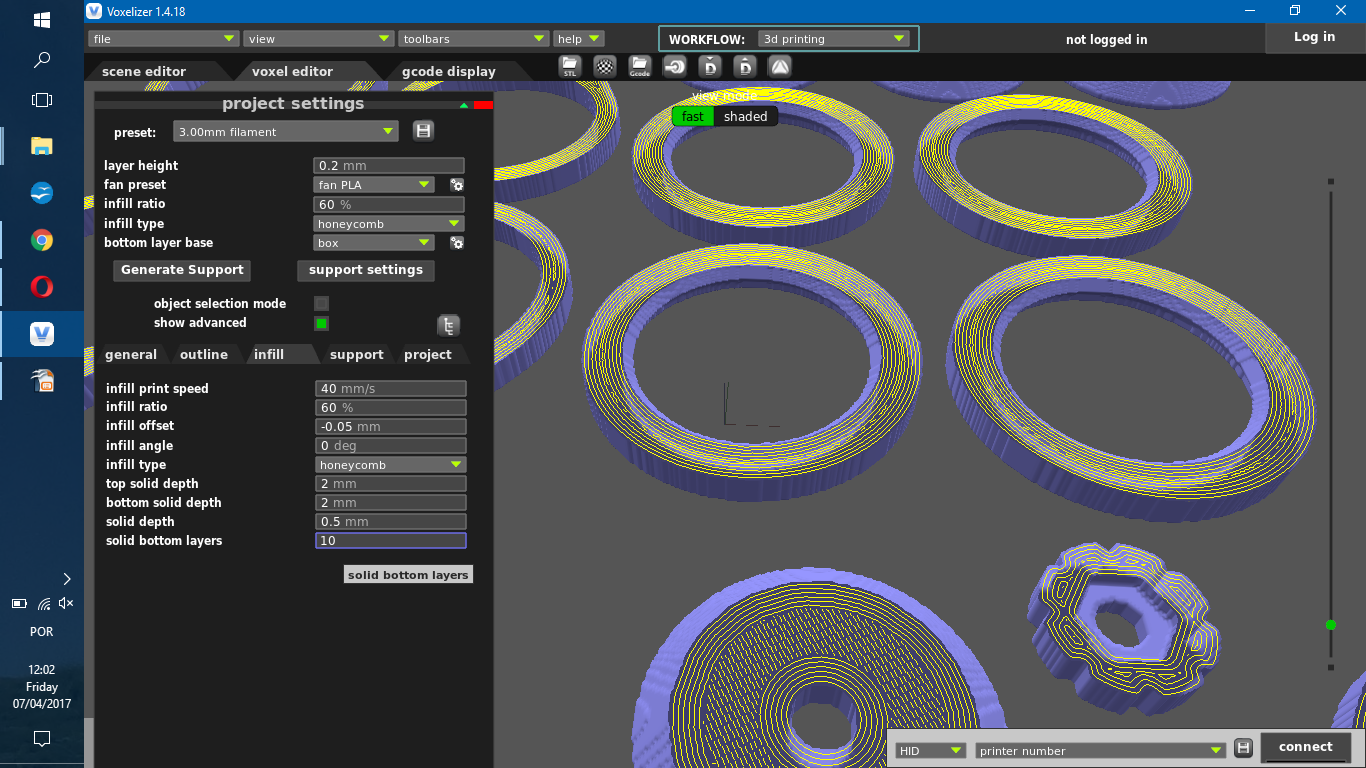This screenshot has width=1366, height=768.
Task: Open the help dropdown menu
Action: [579, 39]
